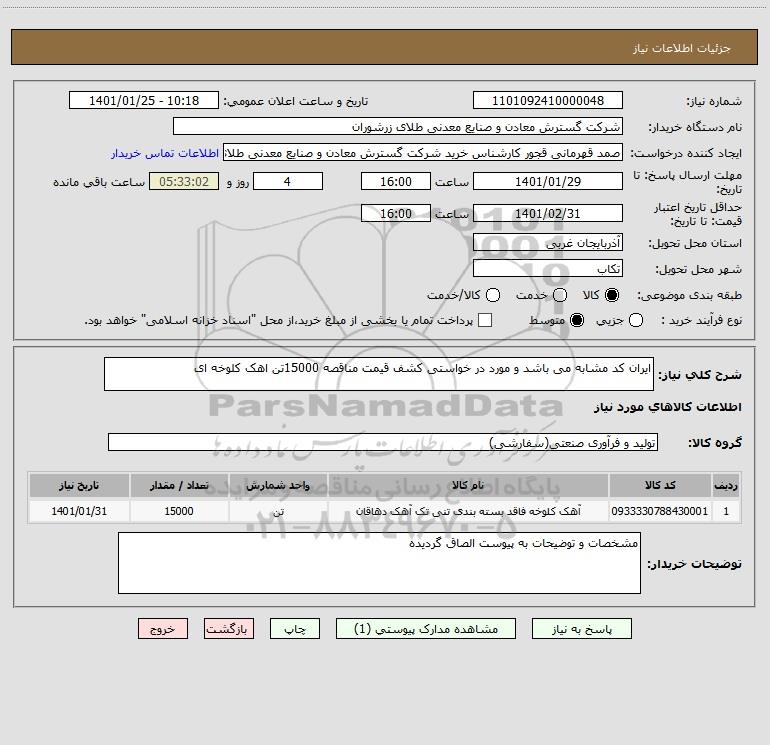Screen dimensions: 770x745
Task: Select the کالا/خدمت radio button
Action: click(493, 295)
